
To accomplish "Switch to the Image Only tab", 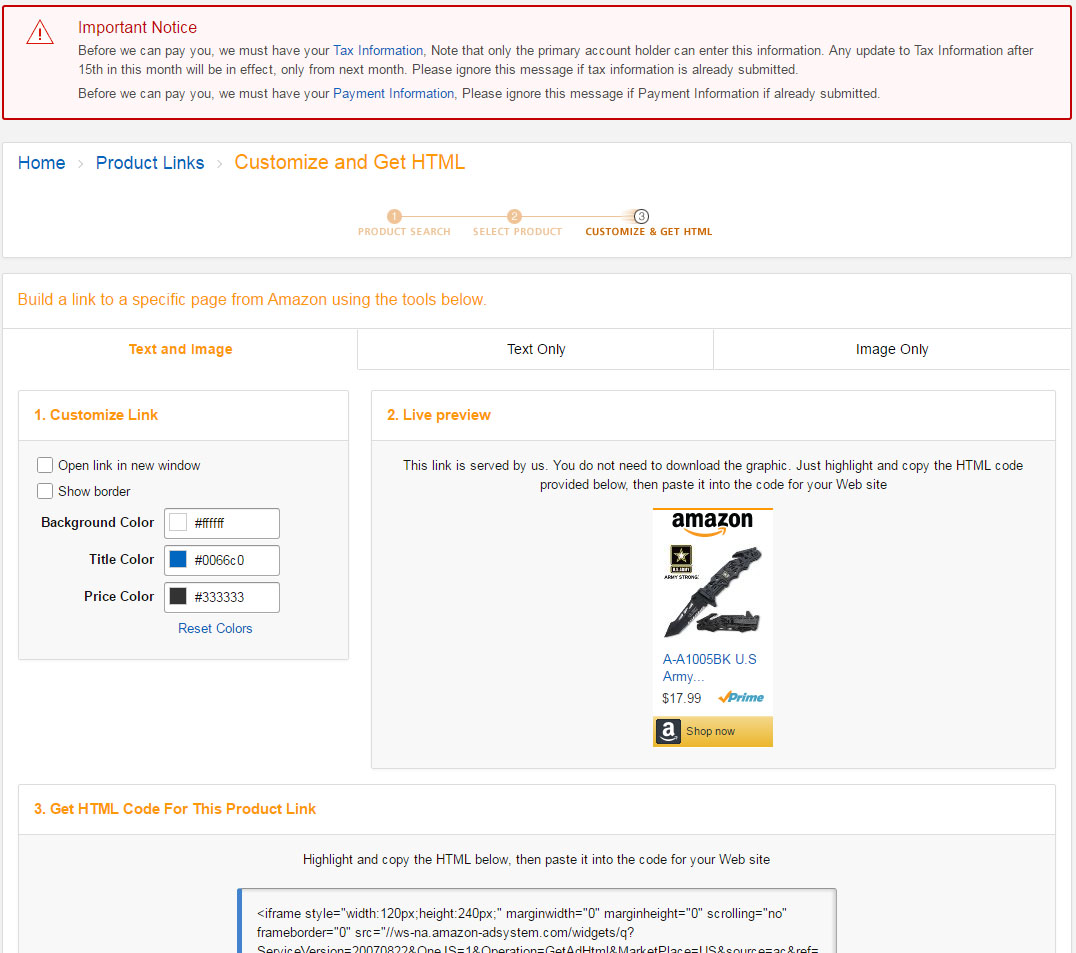I will pyautogui.click(x=891, y=349).
